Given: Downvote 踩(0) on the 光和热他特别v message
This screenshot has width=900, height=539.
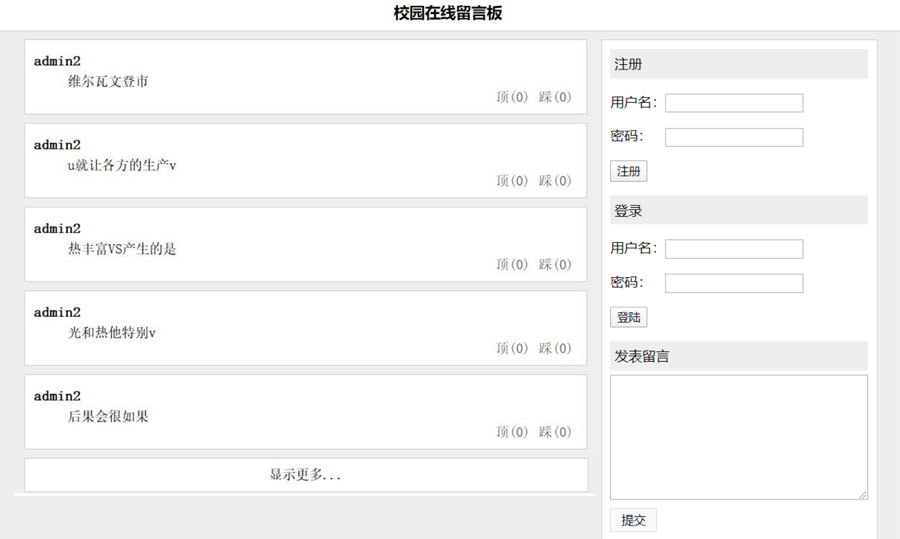Looking at the screenshot, I should pos(555,348).
